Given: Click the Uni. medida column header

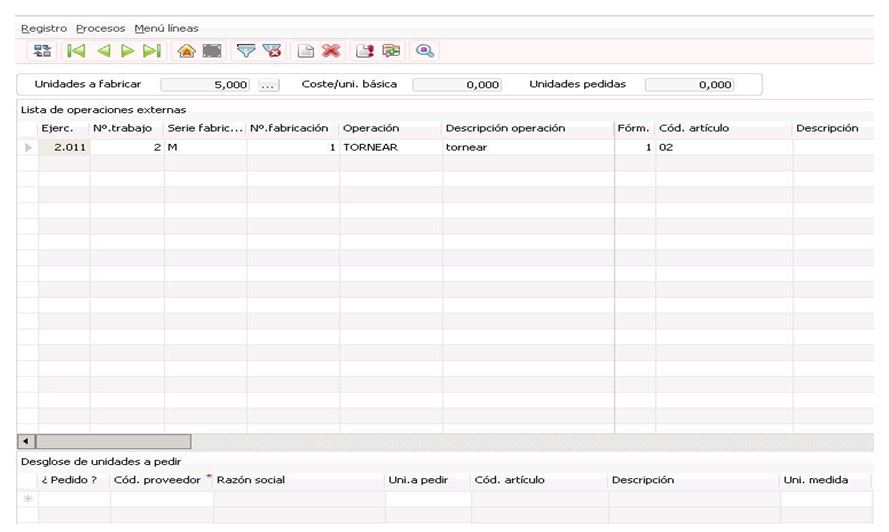Looking at the screenshot, I should (x=825, y=480).
